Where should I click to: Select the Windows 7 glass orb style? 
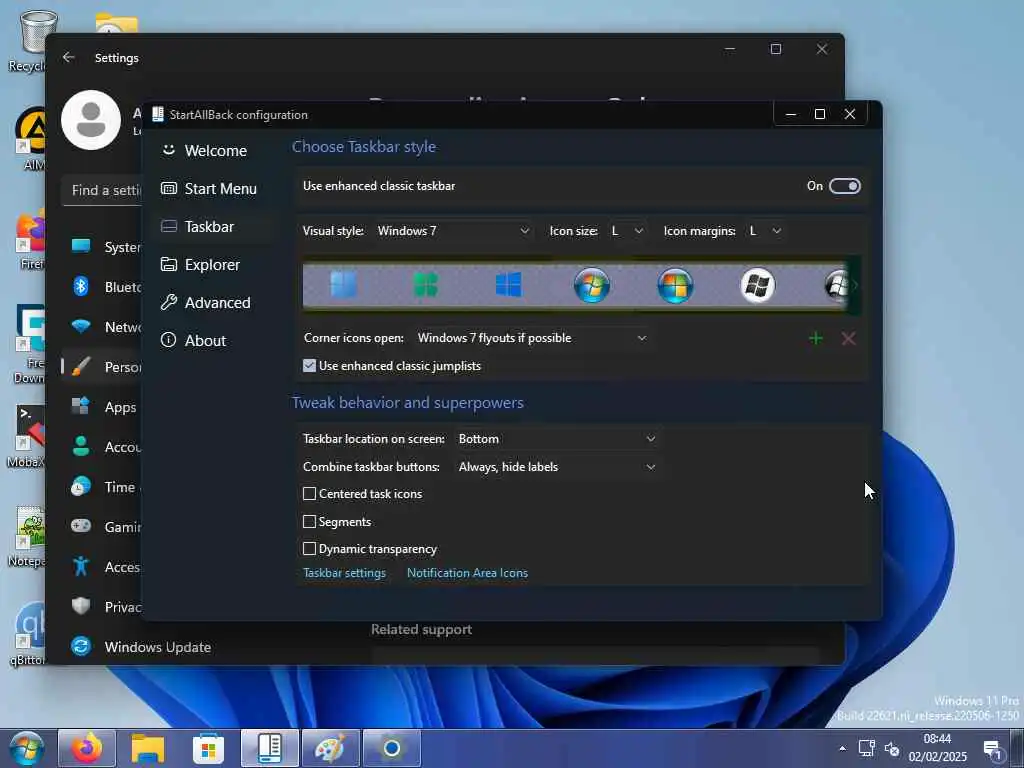point(592,285)
